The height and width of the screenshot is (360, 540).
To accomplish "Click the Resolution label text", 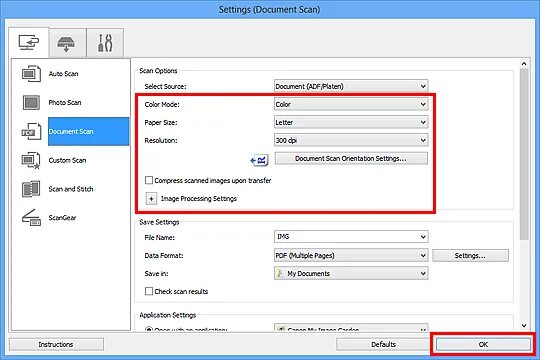I will point(161,140).
